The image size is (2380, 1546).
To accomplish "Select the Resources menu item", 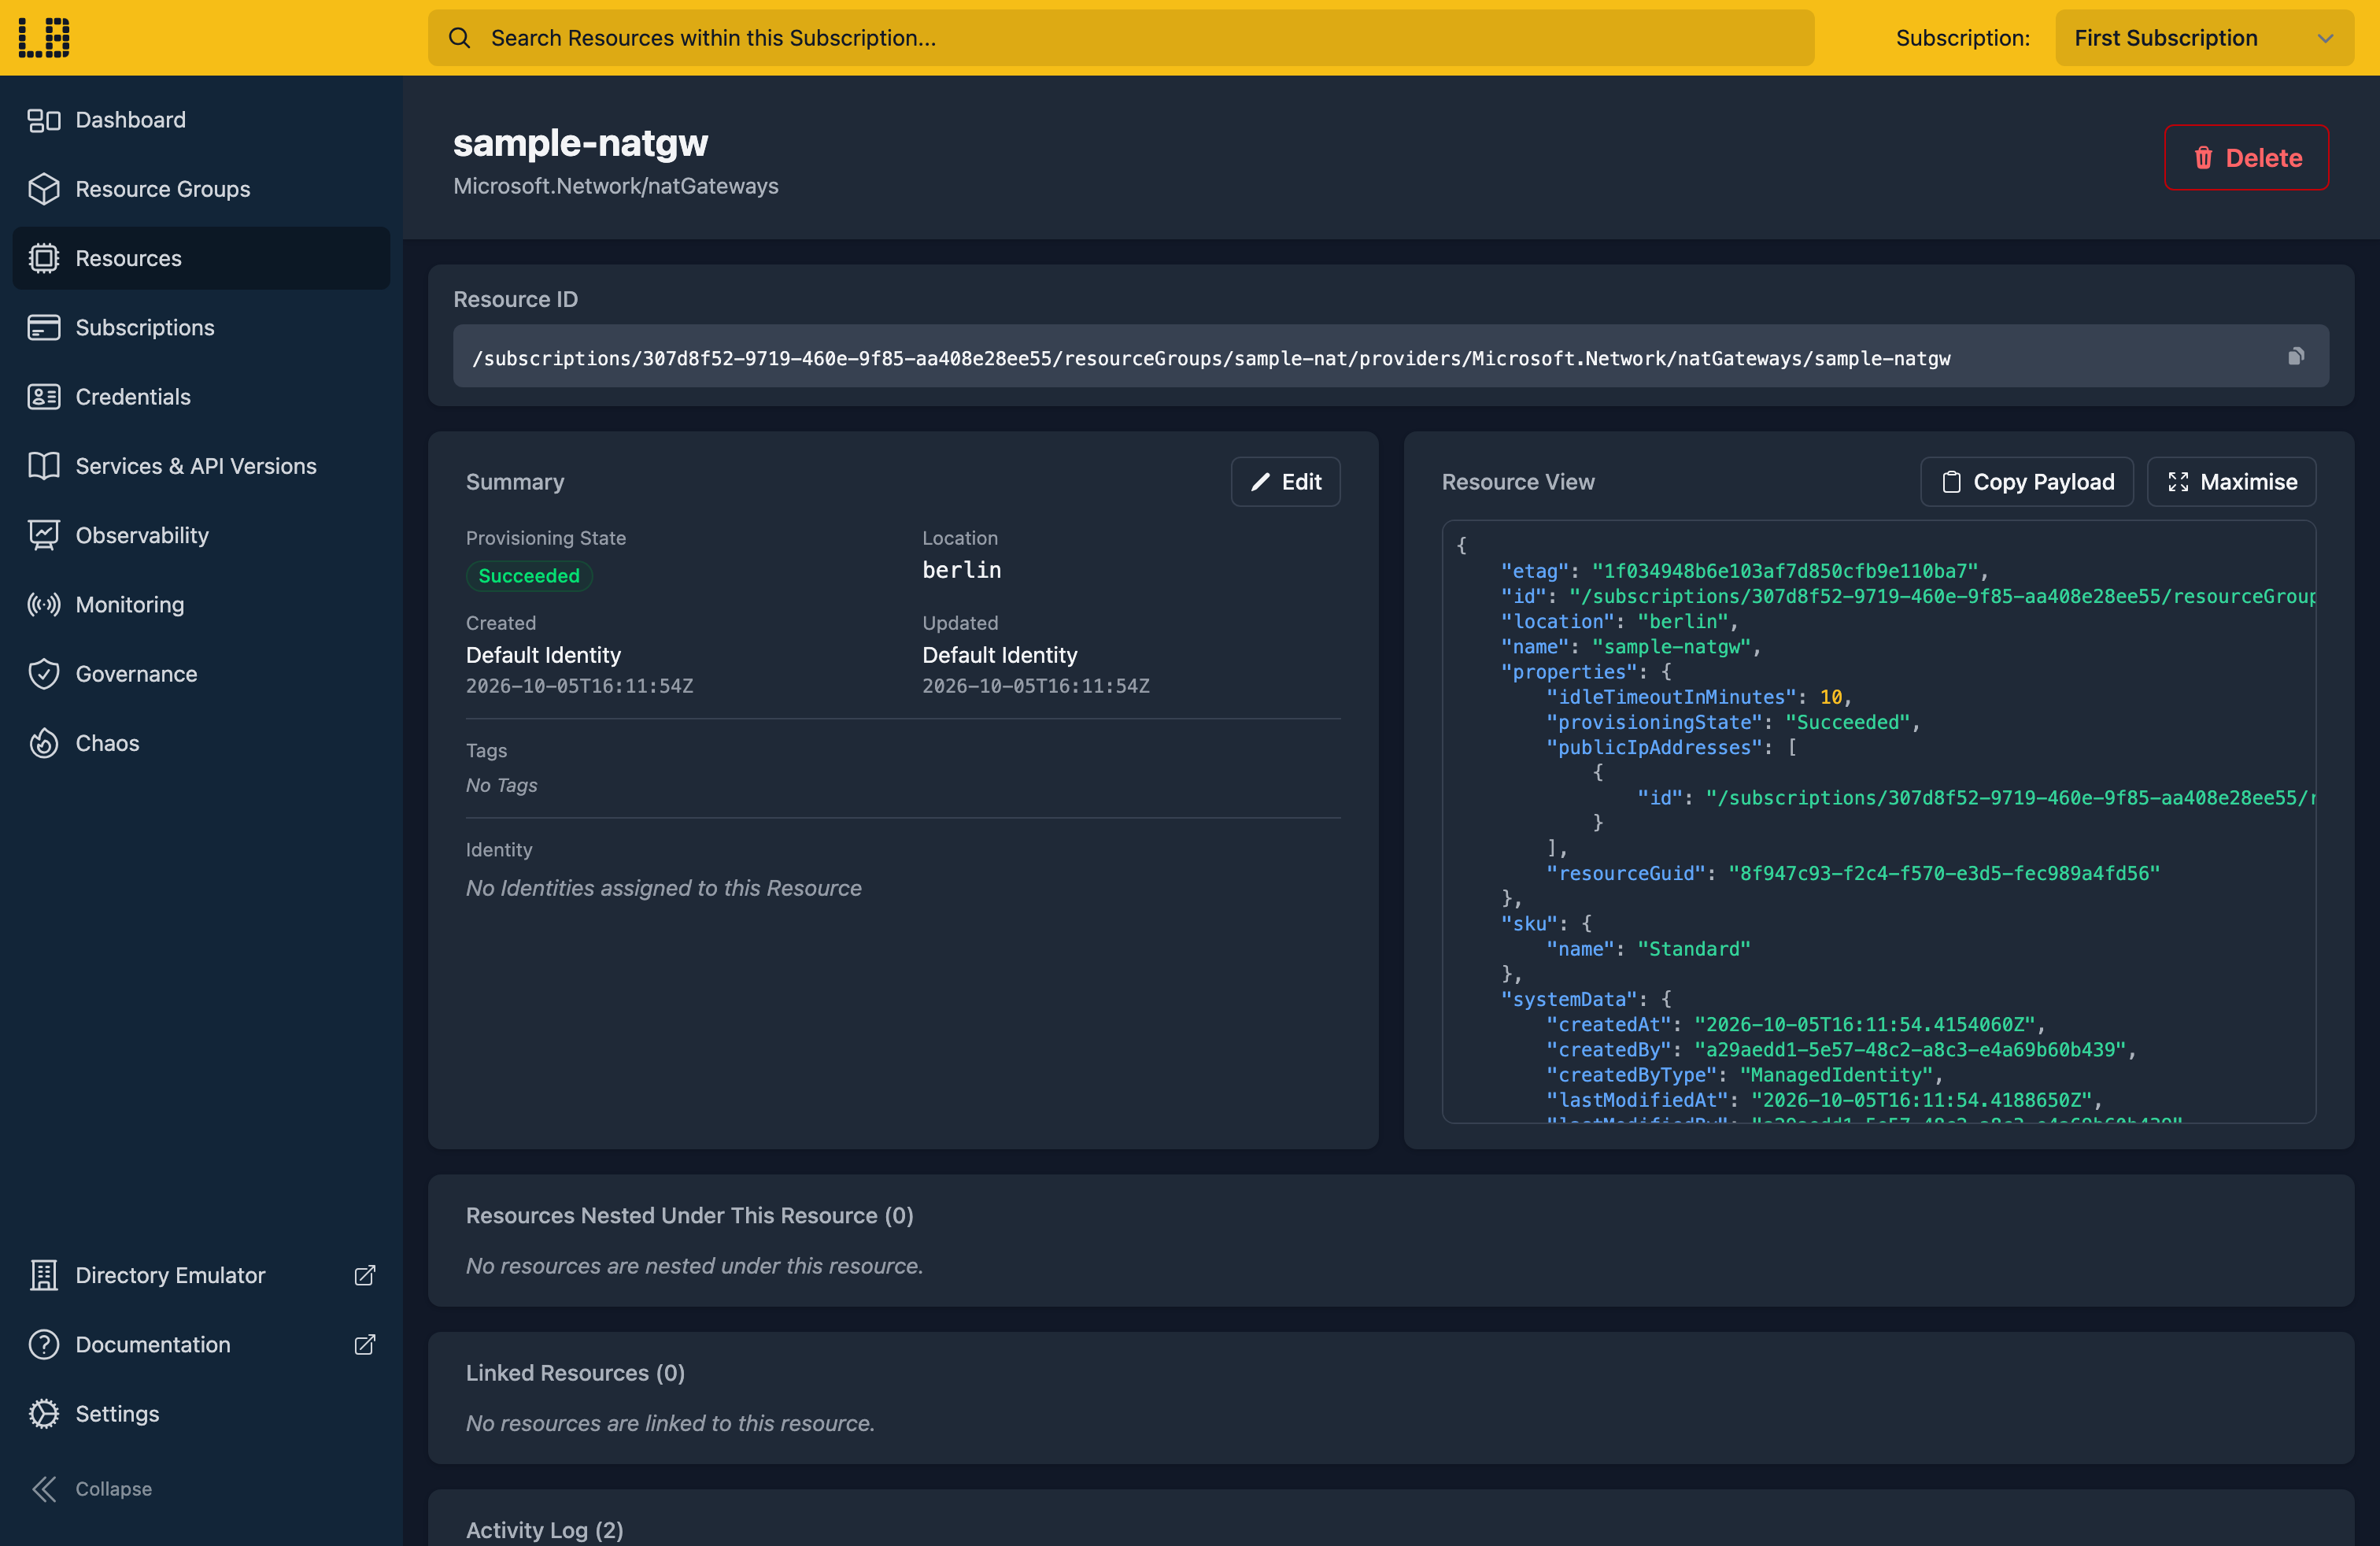I will click(x=201, y=258).
